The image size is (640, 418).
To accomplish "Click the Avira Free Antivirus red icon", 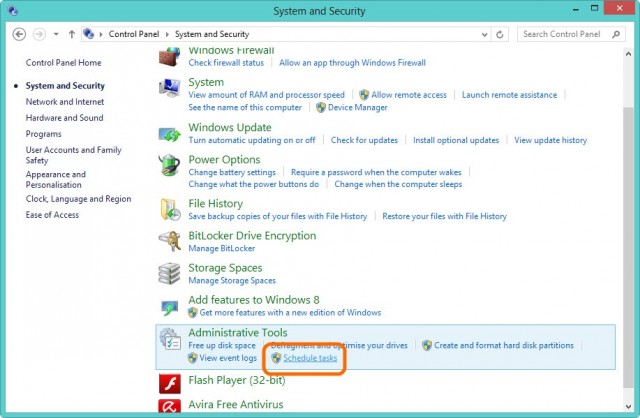I will pyautogui.click(x=169, y=406).
